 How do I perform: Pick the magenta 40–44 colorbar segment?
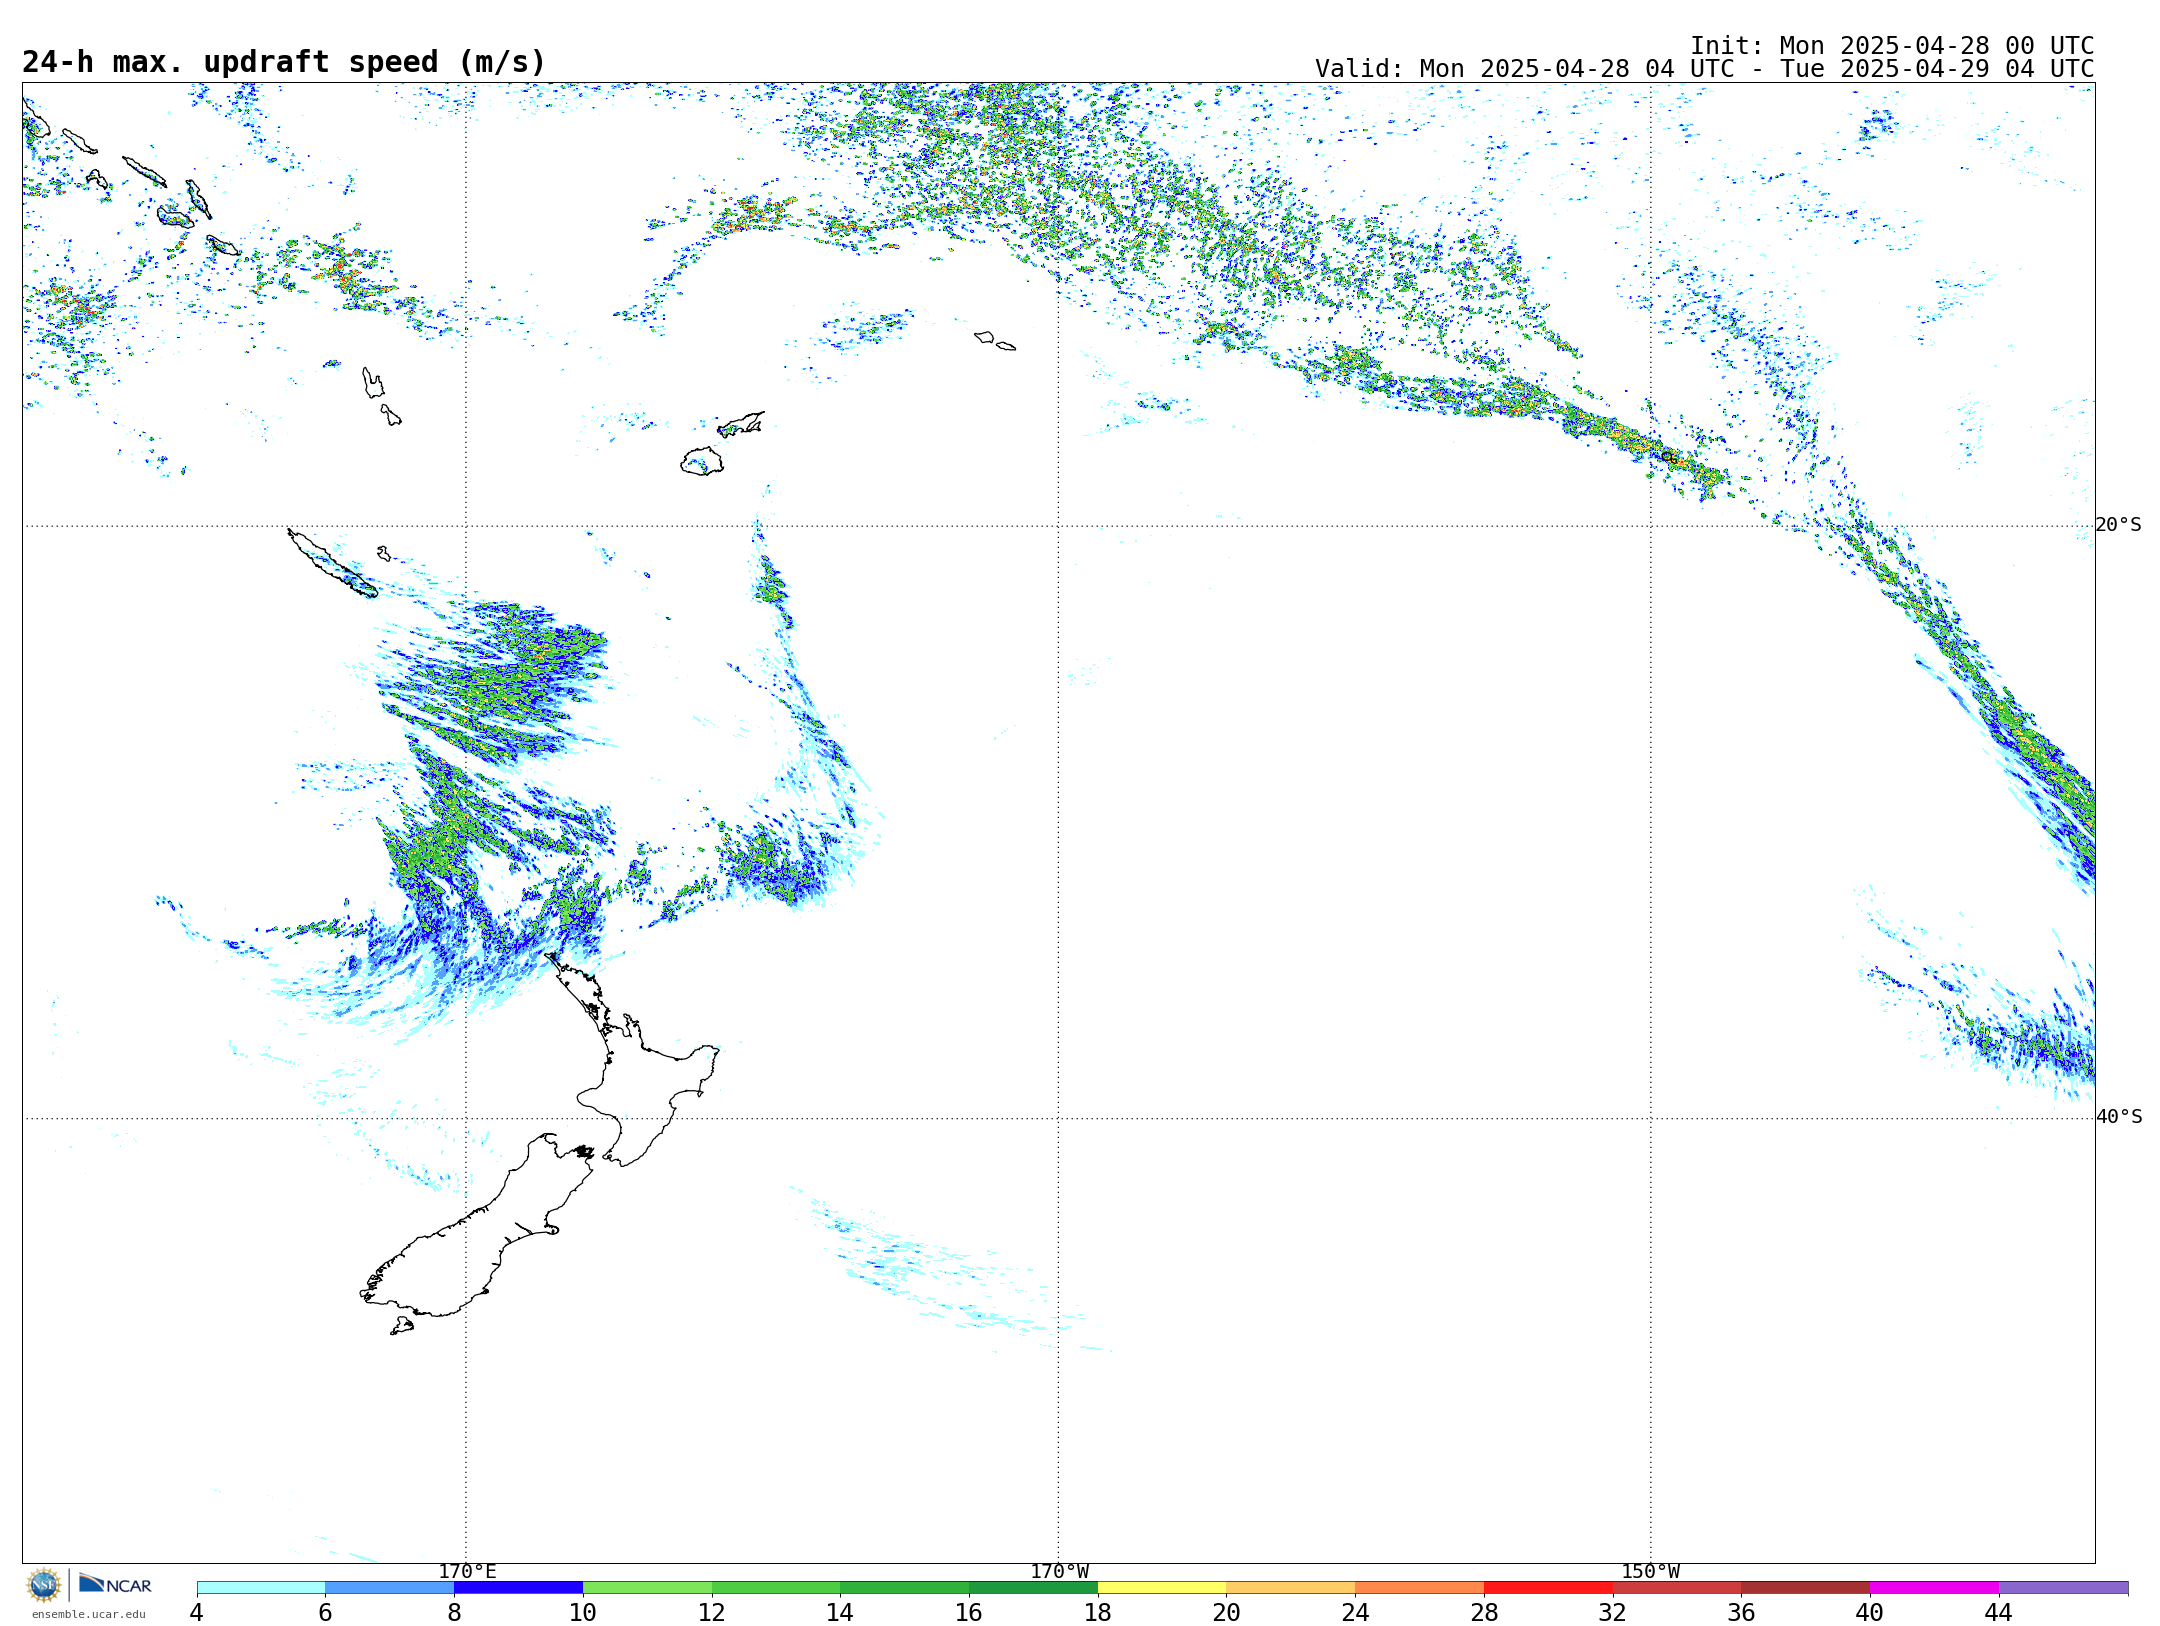[x=1935, y=1587]
